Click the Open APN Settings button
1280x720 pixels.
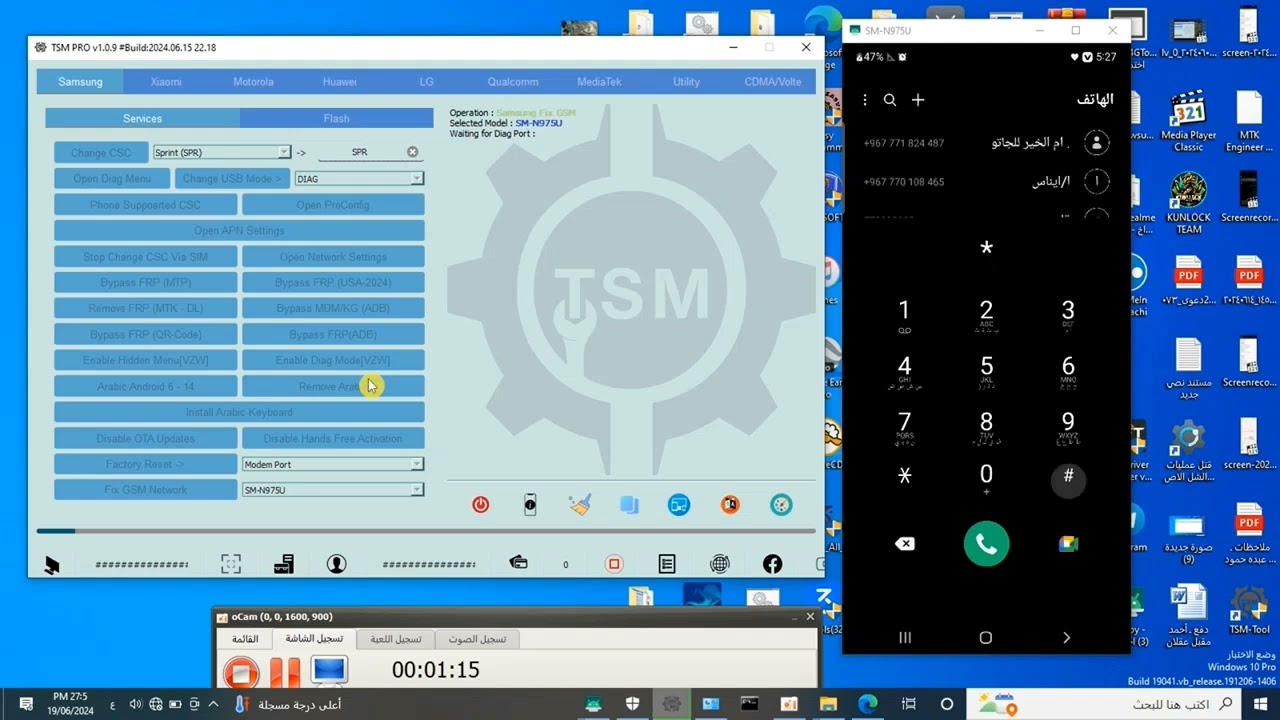click(x=239, y=231)
